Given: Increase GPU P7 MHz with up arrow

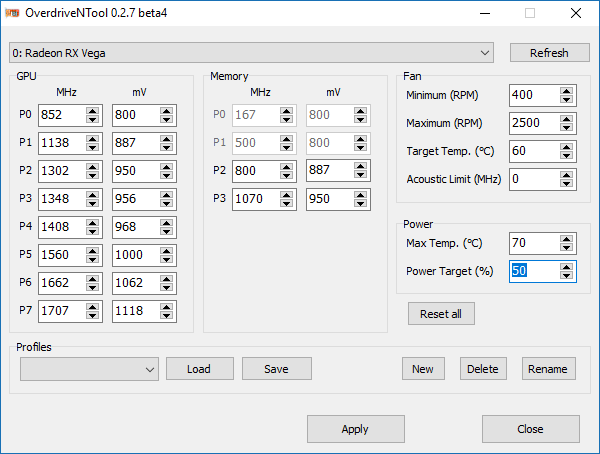Looking at the screenshot, I should click(x=92, y=307).
